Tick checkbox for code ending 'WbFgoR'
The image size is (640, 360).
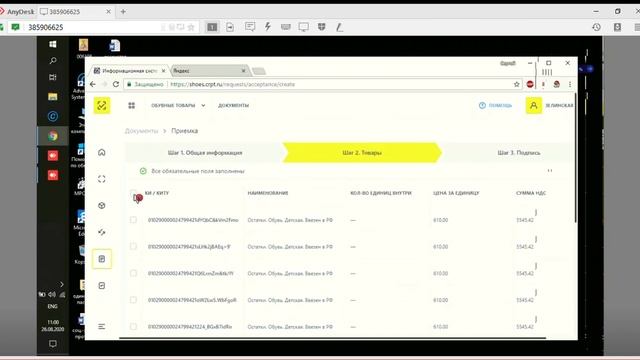(133, 300)
